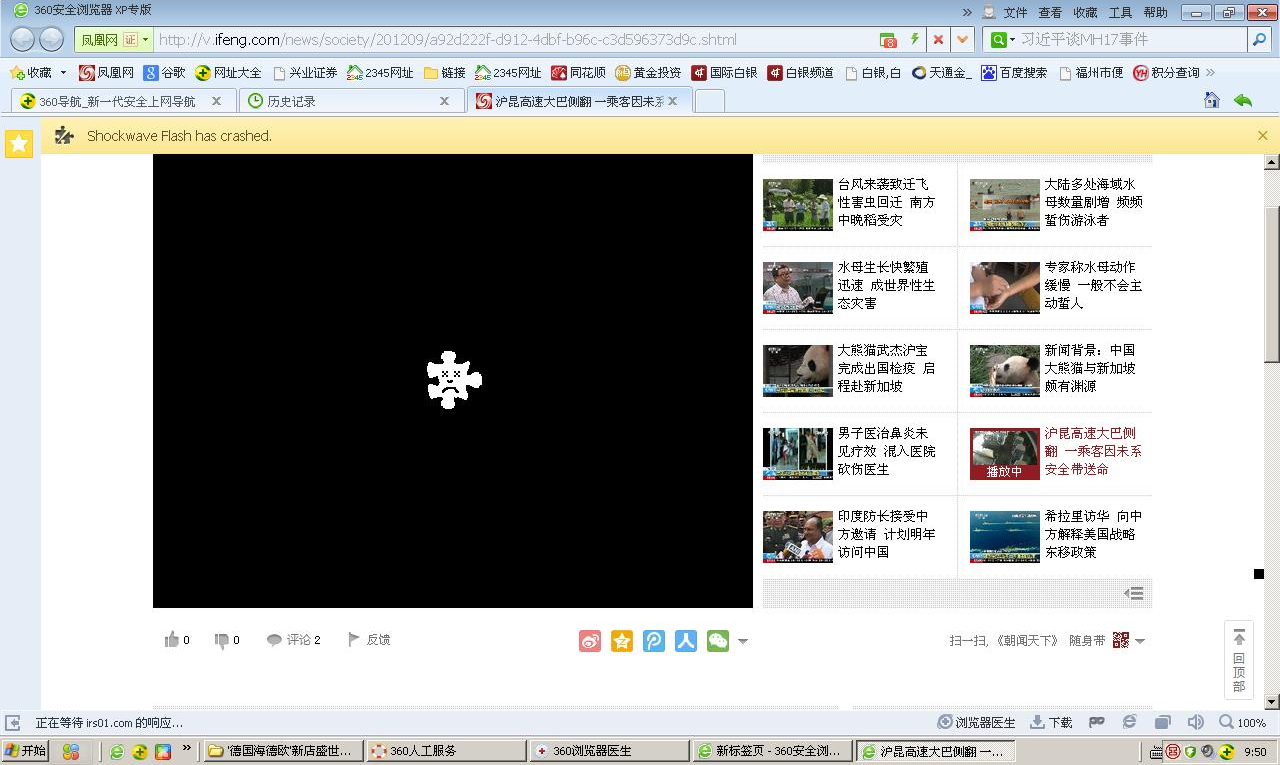Click the 凤凰网 bookmark in favorites bar
1280x765 pixels.
point(106,72)
